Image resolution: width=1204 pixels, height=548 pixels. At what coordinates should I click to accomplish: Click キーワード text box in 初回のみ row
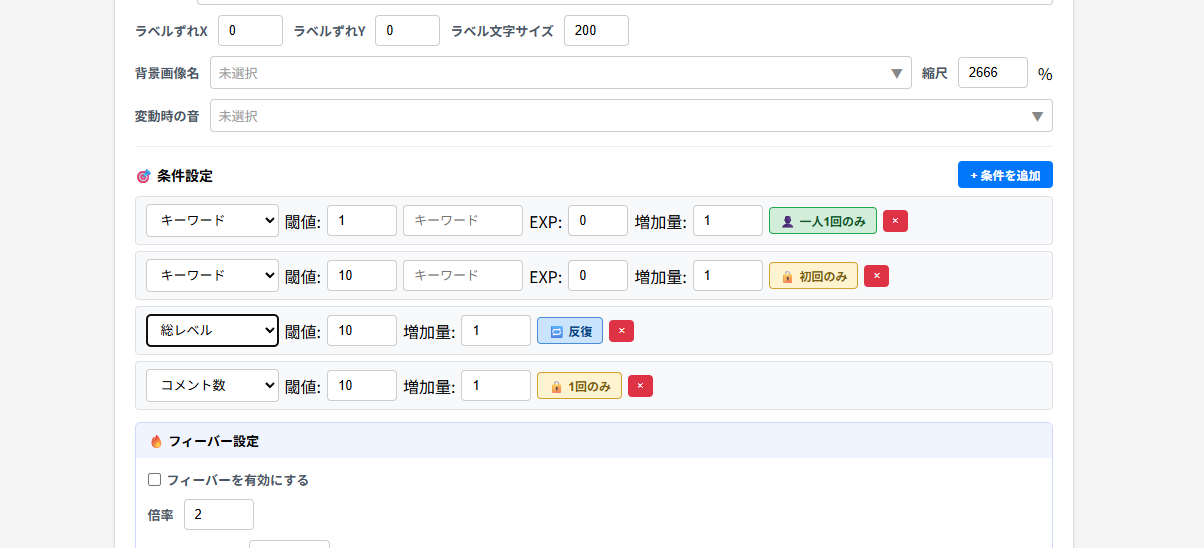(x=463, y=275)
